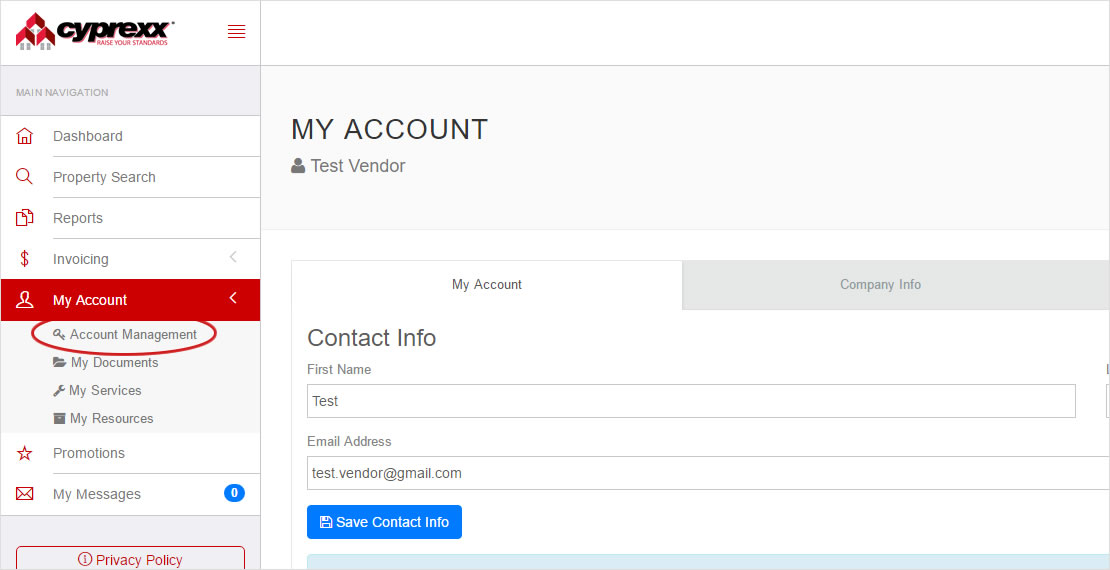
Task: Click the Promotions star icon
Action: click(x=25, y=453)
